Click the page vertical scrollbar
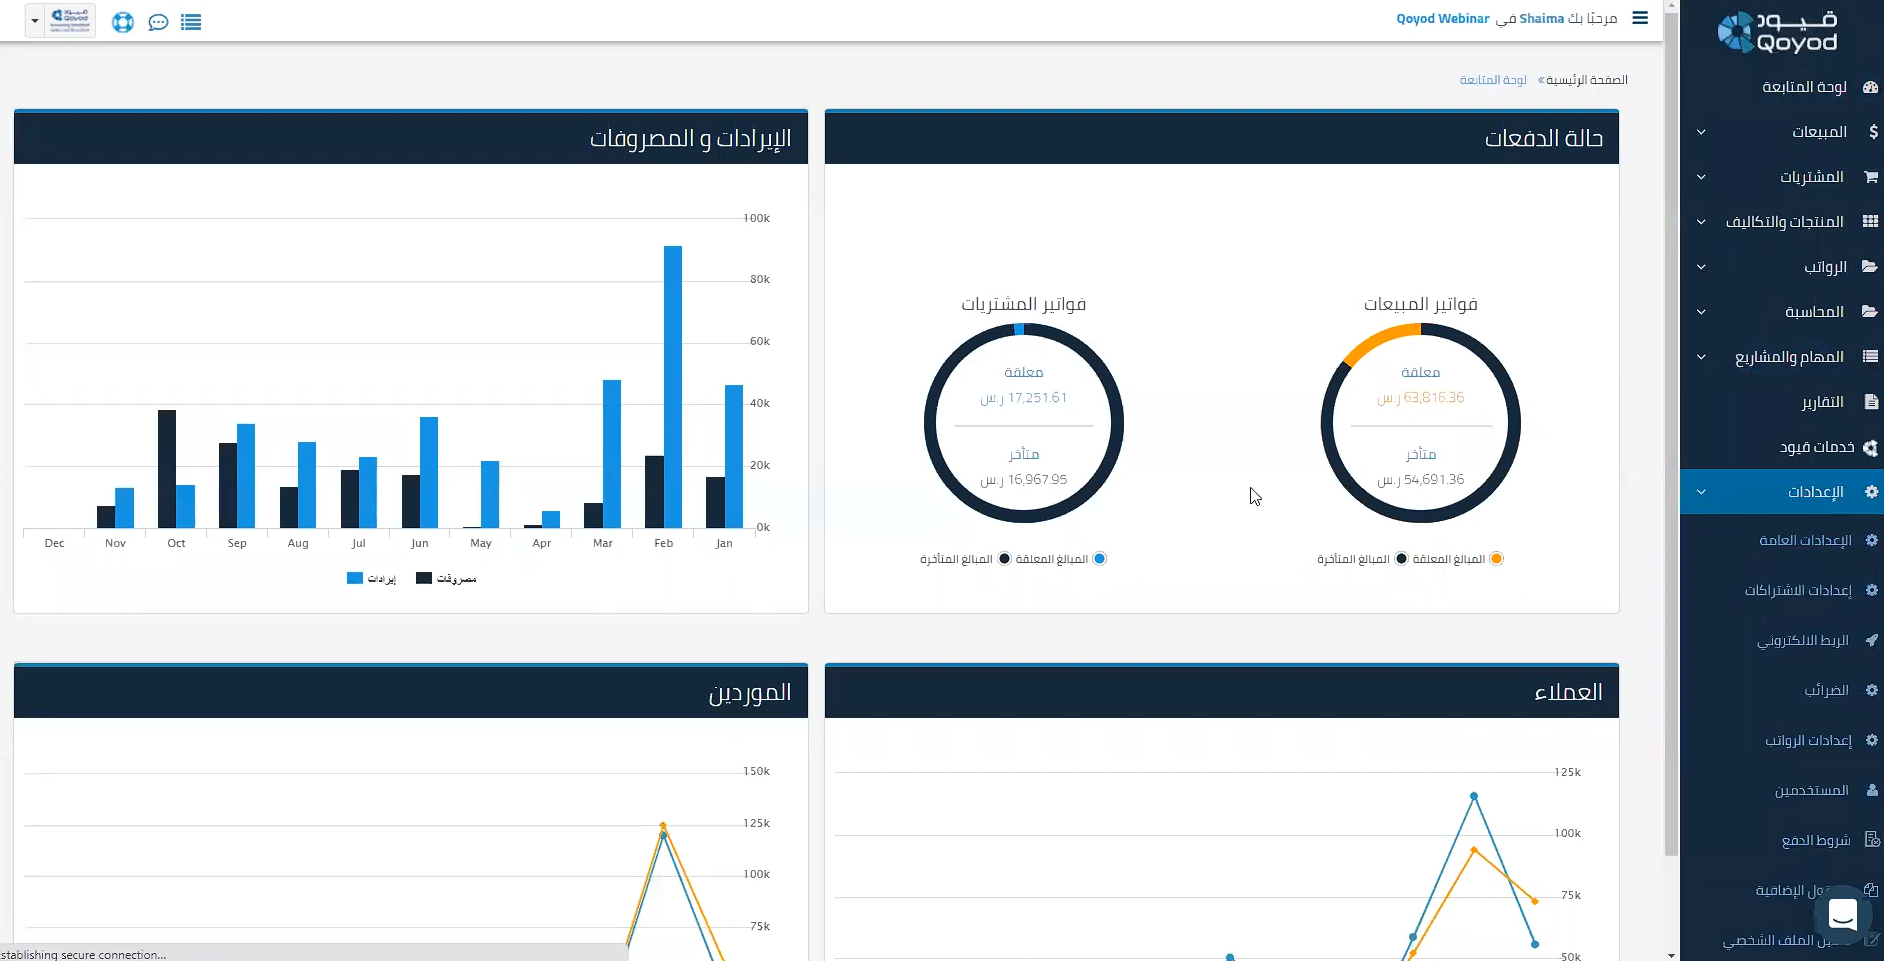 (1671, 430)
